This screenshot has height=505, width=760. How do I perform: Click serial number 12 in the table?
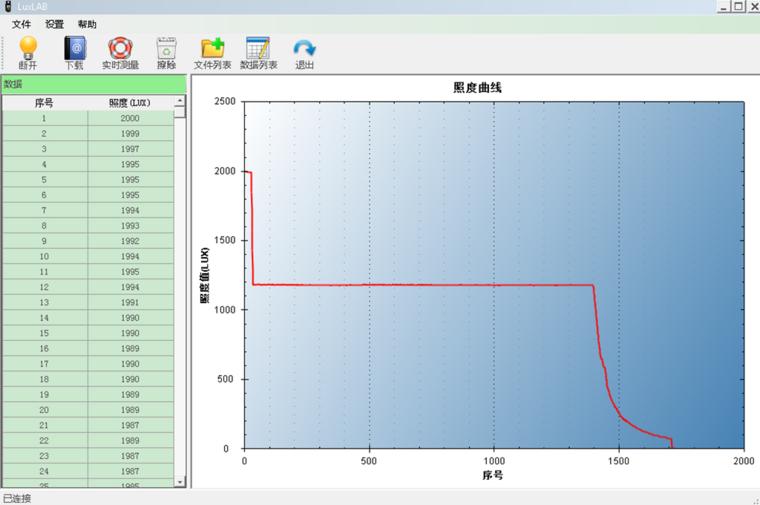pyautogui.click(x=44, y=287)
